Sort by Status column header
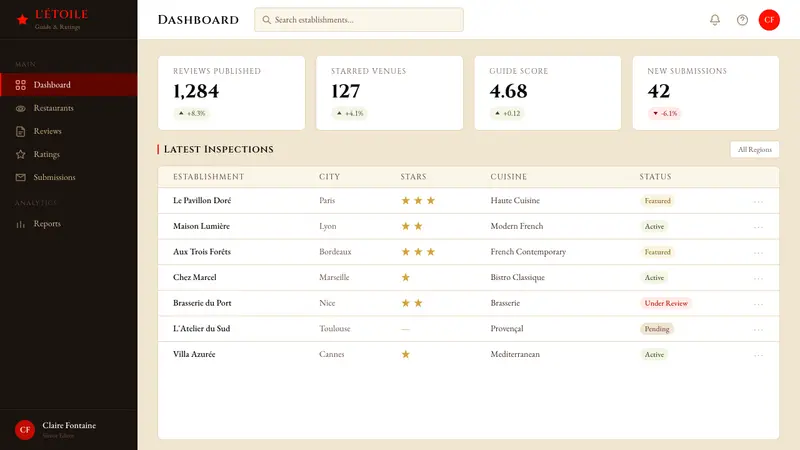 [656, 177]
